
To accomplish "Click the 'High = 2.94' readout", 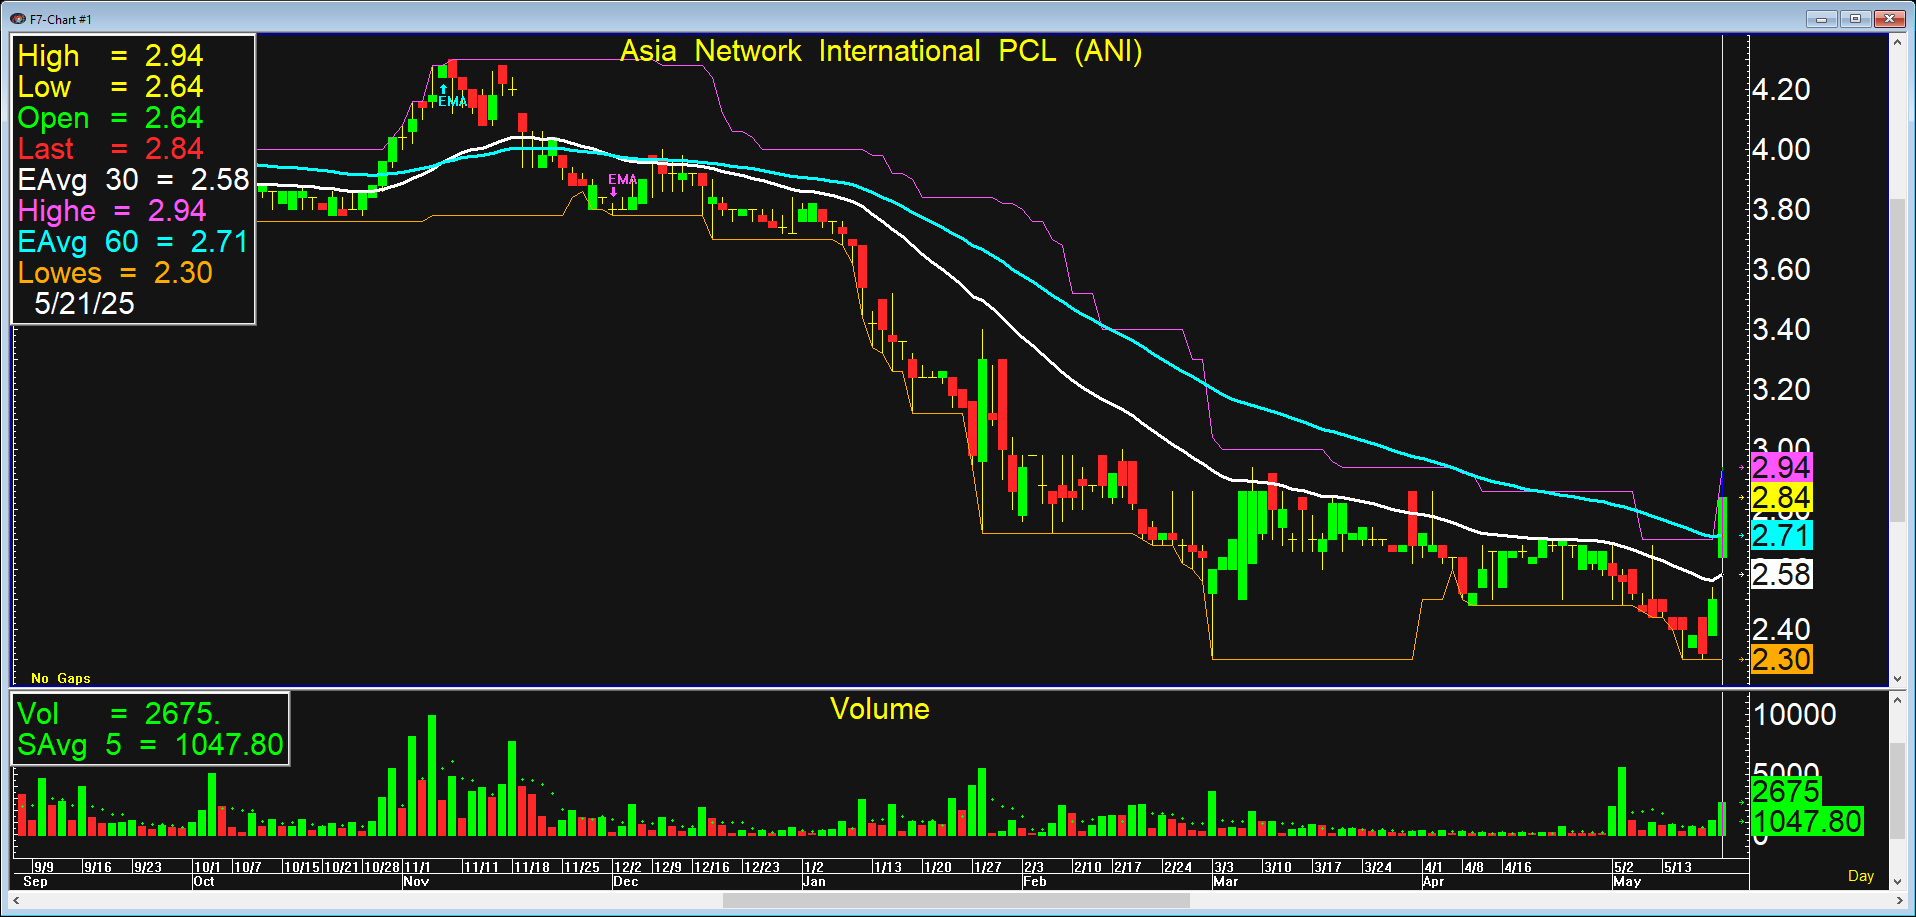I will (x=110, y=55).
